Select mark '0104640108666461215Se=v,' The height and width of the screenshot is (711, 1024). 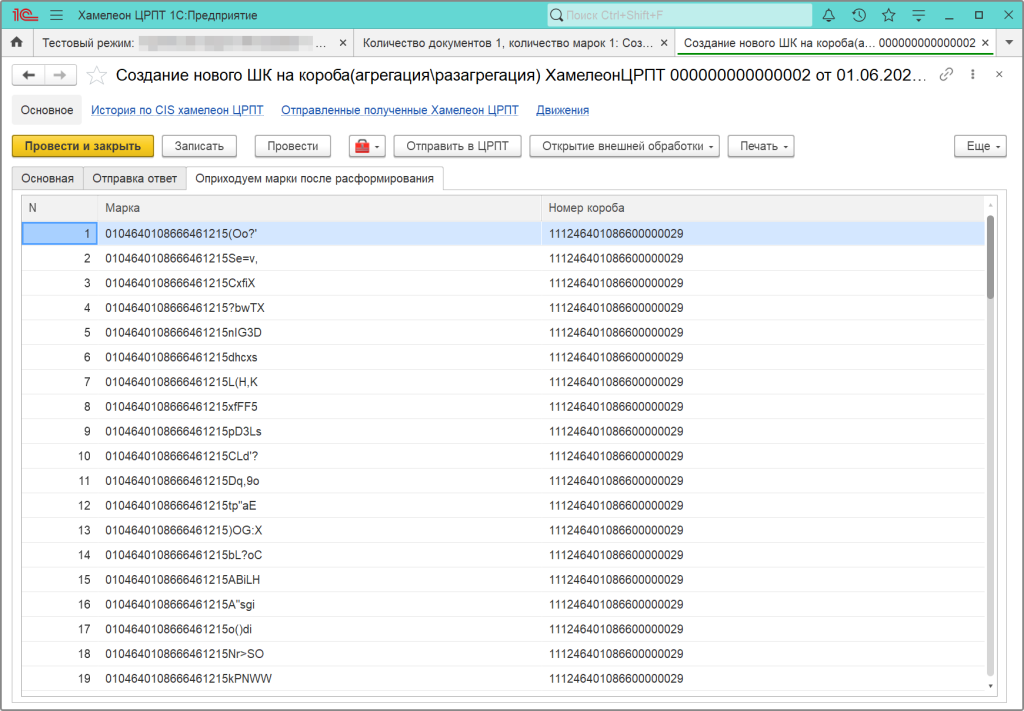[x=319, y=259]
